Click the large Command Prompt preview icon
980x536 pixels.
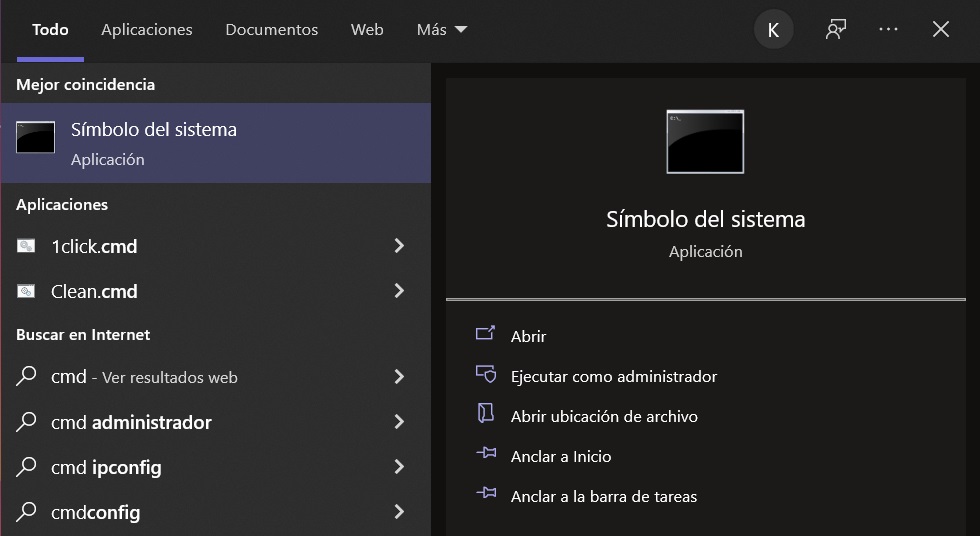(x=705, y=142)
